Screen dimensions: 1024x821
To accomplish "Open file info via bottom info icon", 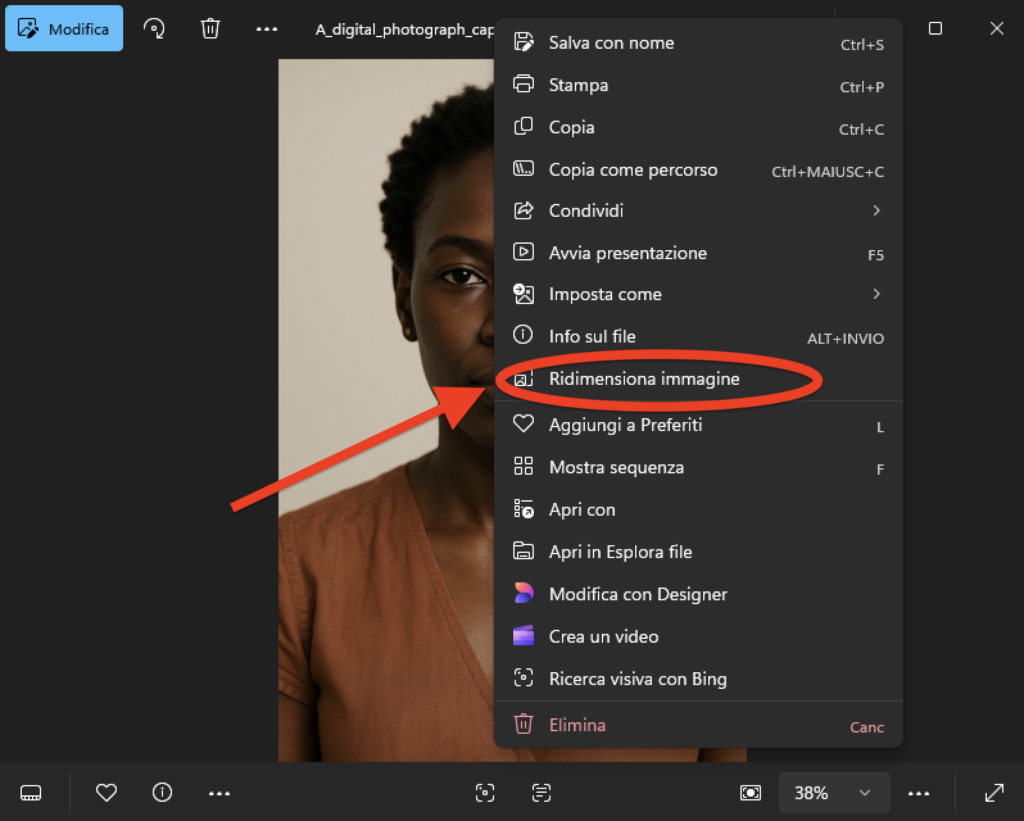I will (x=162, y=793).
